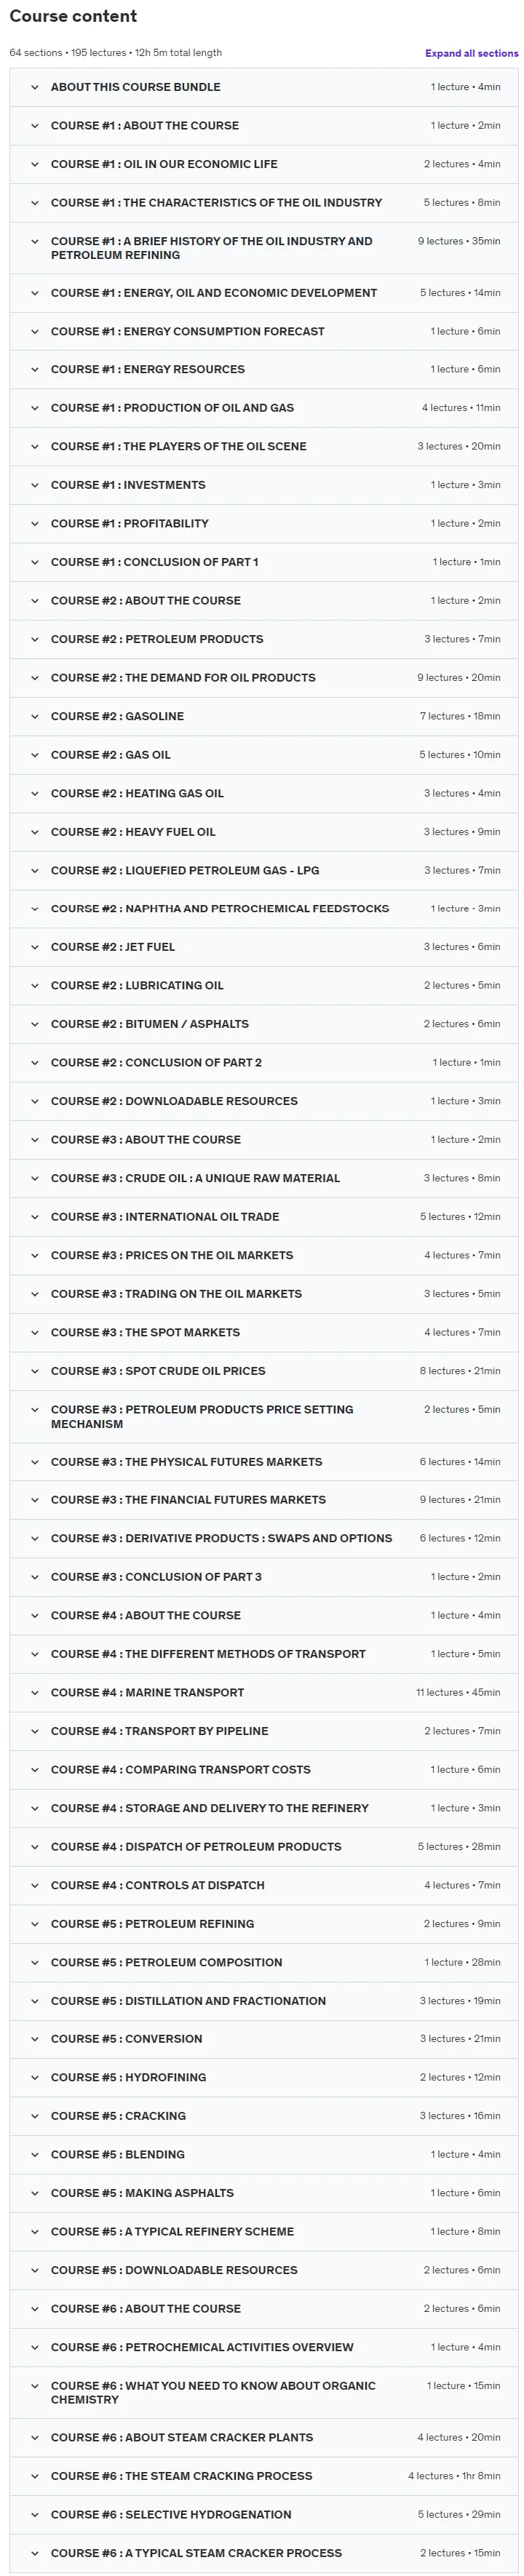Toggle chevron for COURSE #2 : JET FUEL
Screen dimensions: 524x2576
pyautogui.click(x=35, y=946)
